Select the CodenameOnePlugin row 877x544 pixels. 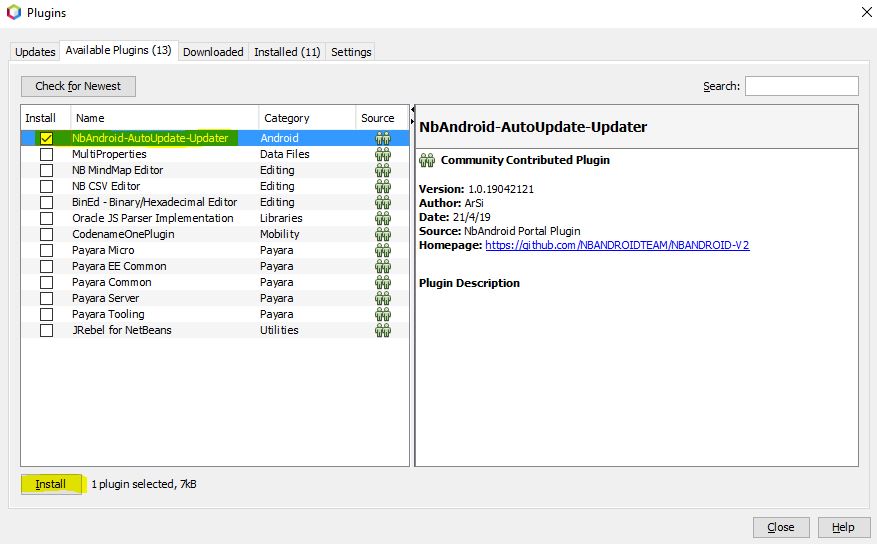(x=215, y=234)
